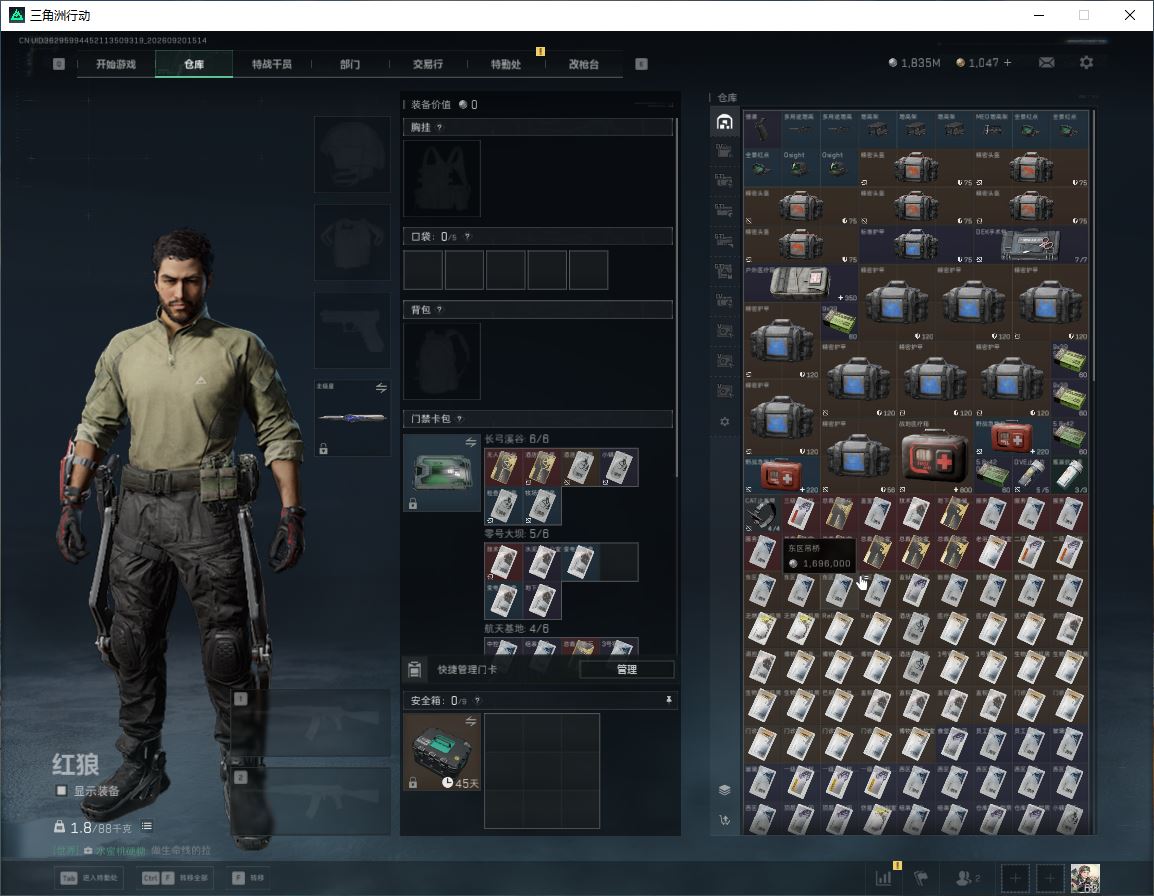The image size is (1154, 896).
Task: Select the grey medical pack worth +350
Action: click(801, 283)
